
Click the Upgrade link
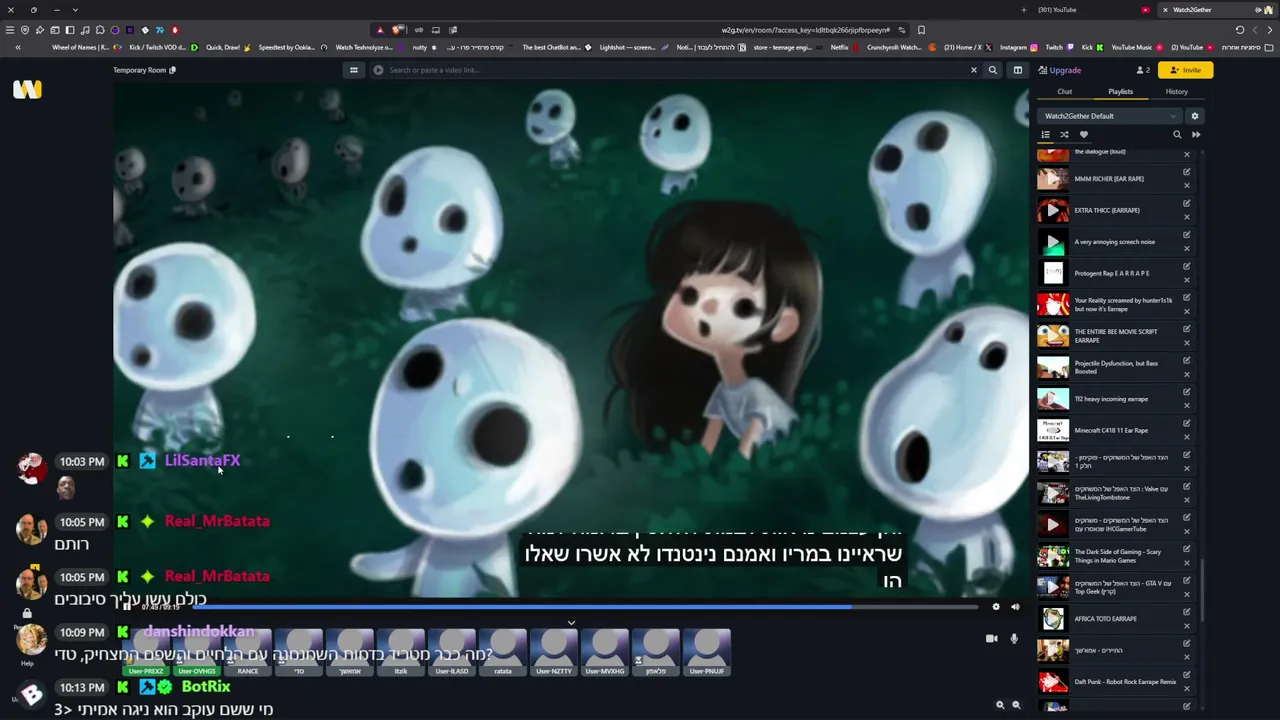pyautogui.click(x=1060, y=70)
